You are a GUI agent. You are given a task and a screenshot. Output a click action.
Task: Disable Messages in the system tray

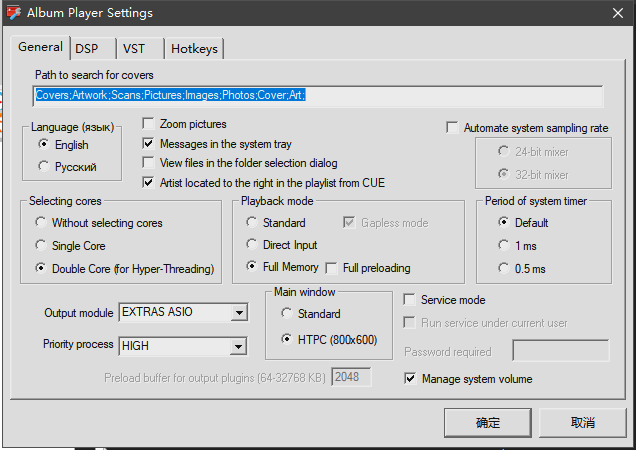[149, 144]
